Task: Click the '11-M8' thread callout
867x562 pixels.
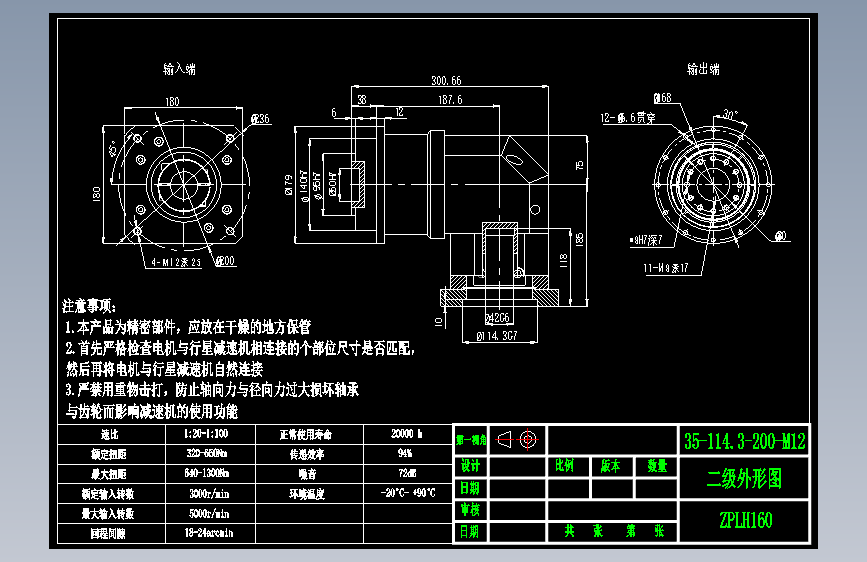Action: point(666,268)
